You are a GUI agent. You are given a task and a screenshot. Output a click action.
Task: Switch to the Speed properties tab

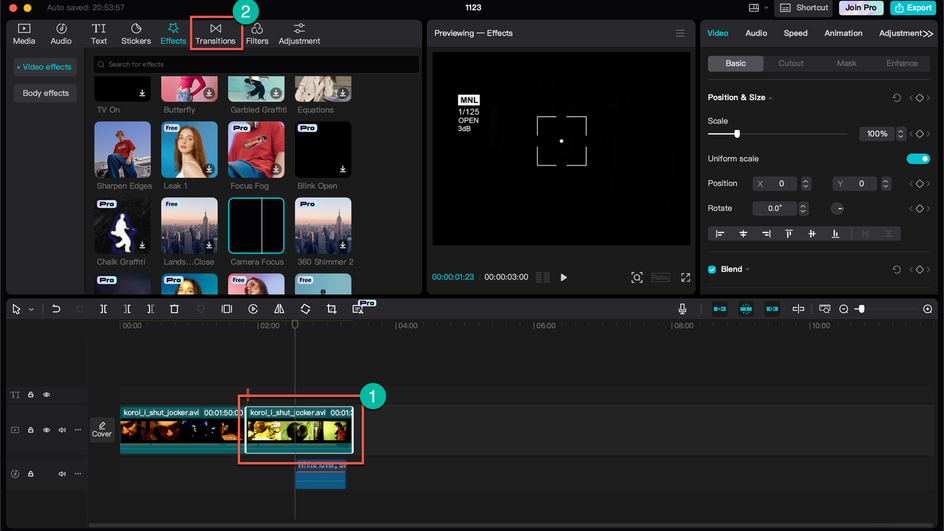click(795, 33)
